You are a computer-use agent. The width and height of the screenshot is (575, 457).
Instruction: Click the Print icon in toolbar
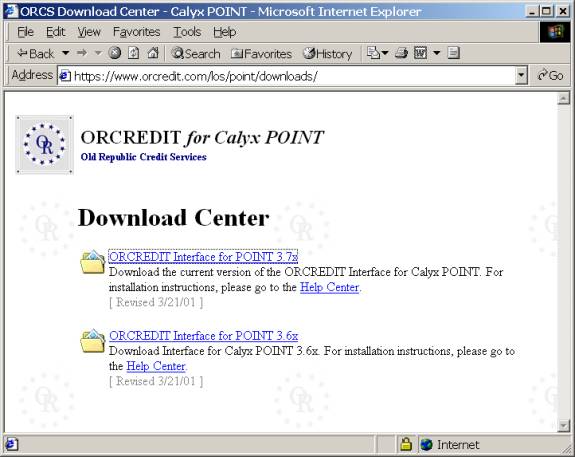(402, 53)
